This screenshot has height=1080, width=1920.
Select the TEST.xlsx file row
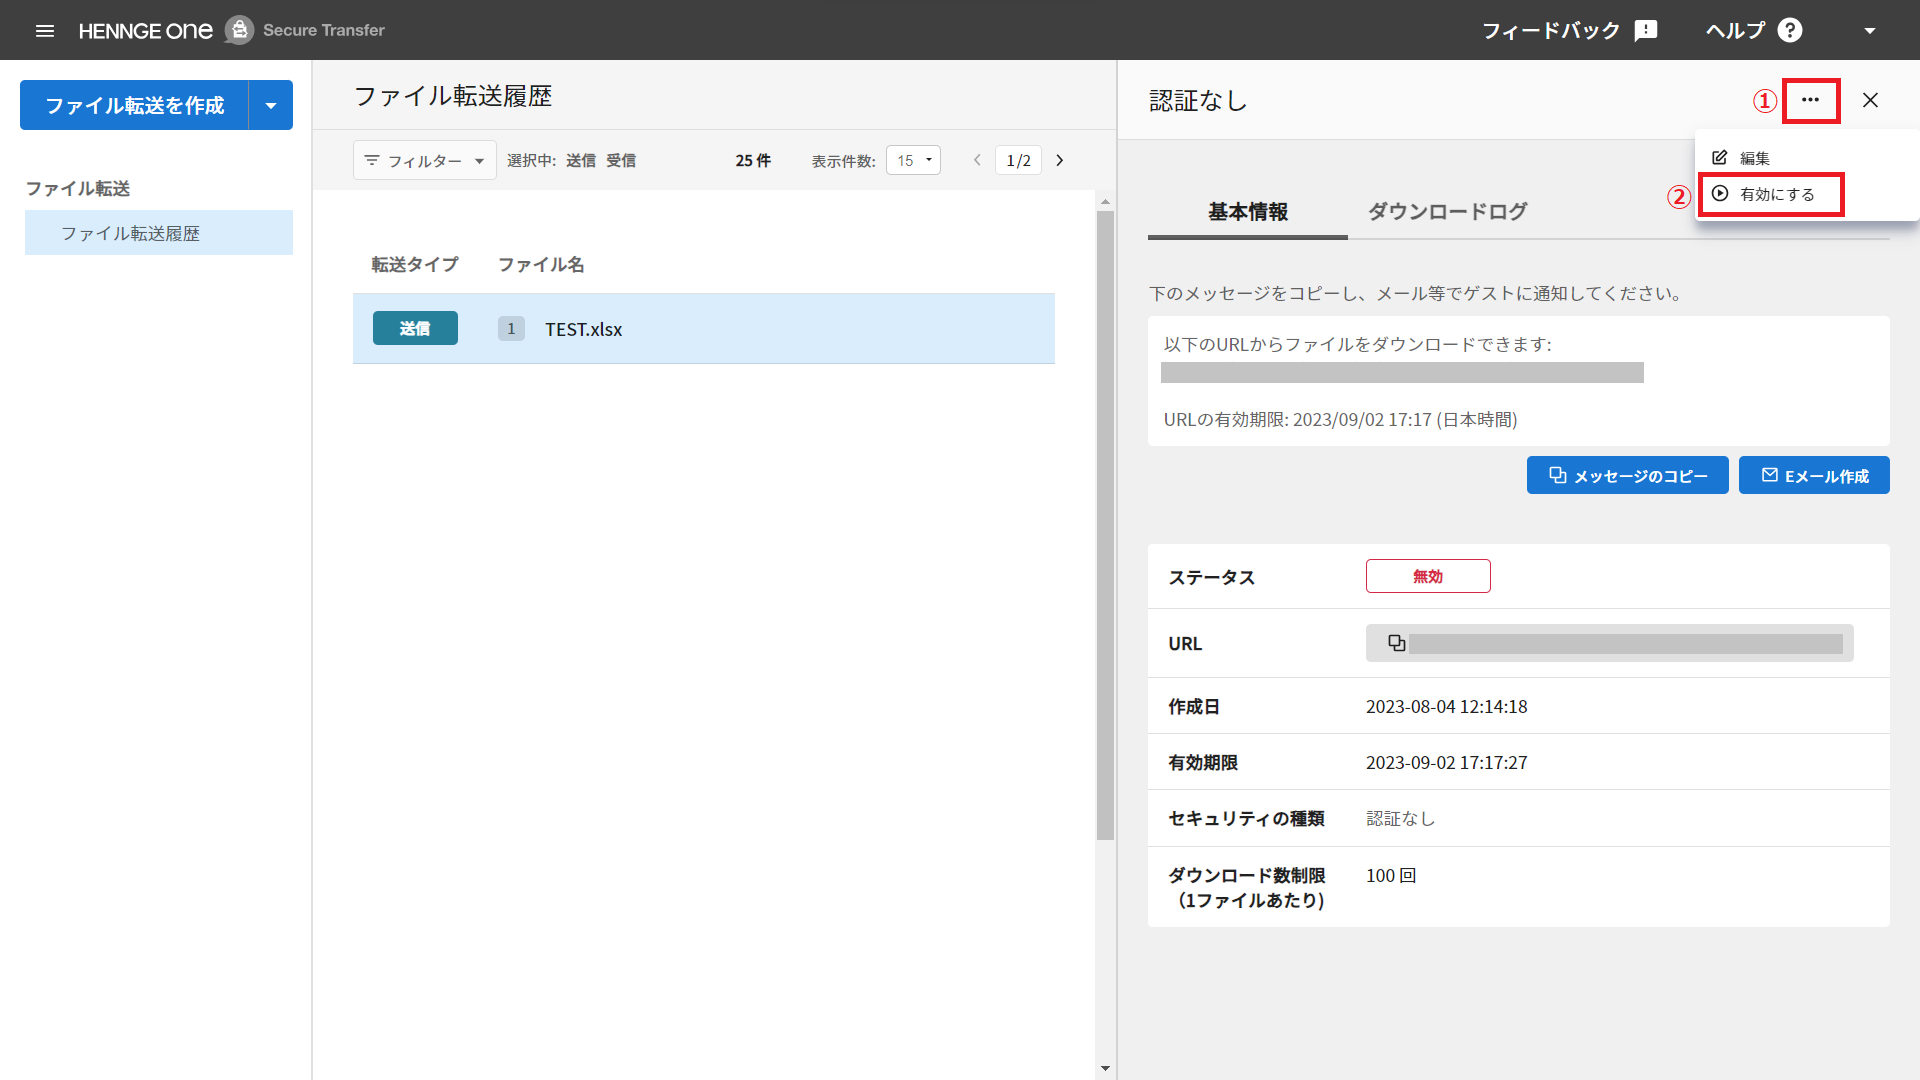click(x=704, y=328)
